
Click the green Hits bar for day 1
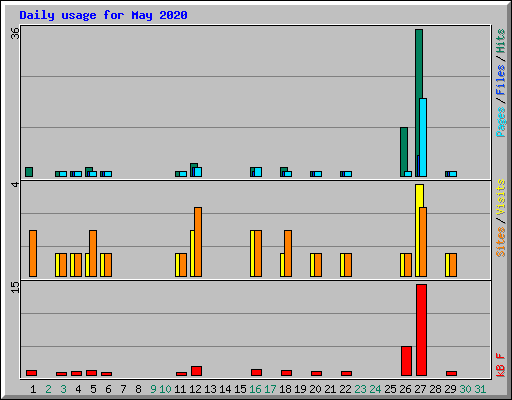[x=29, y=172]
